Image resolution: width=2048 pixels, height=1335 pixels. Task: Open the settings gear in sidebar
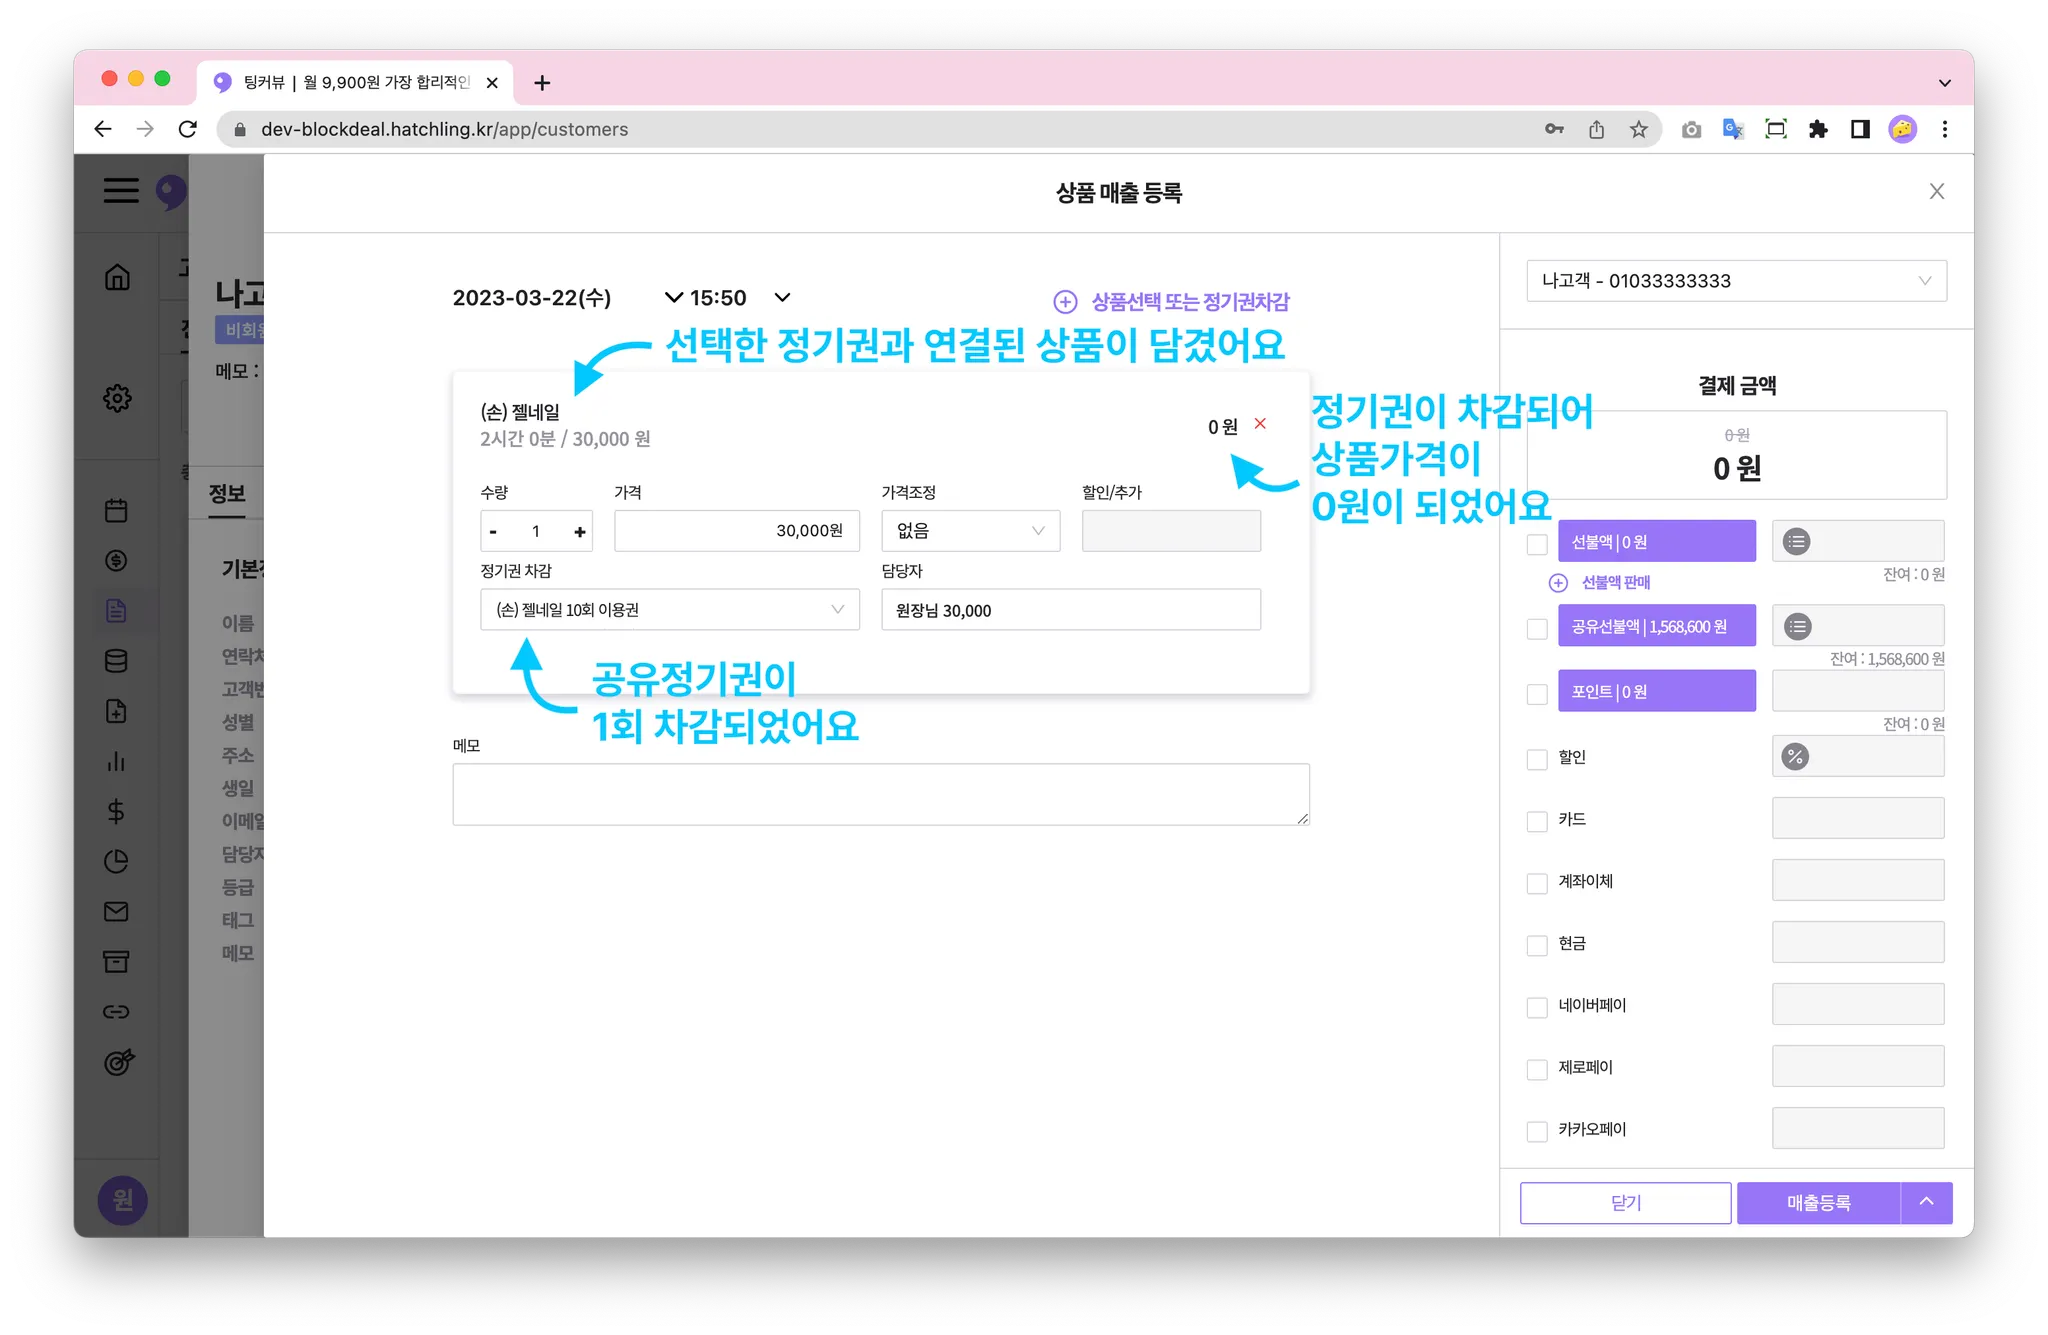click(x=117, y=398)
